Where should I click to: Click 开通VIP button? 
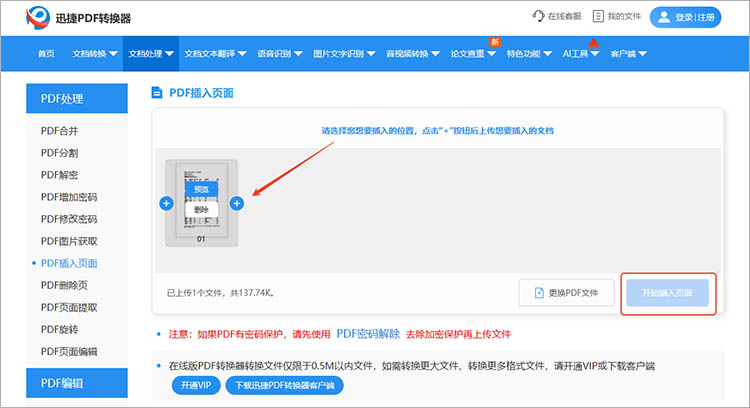(196, 385)
